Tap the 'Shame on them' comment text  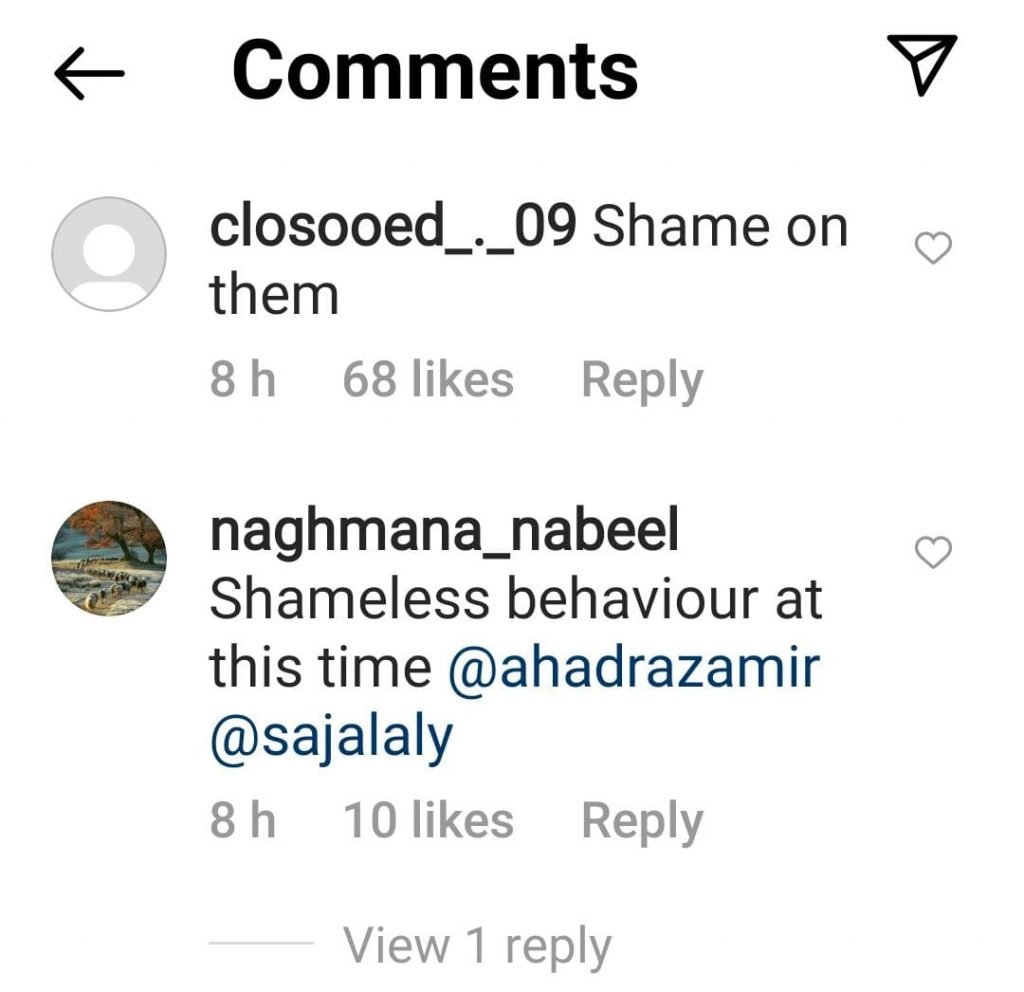click(x=528, y=261)
